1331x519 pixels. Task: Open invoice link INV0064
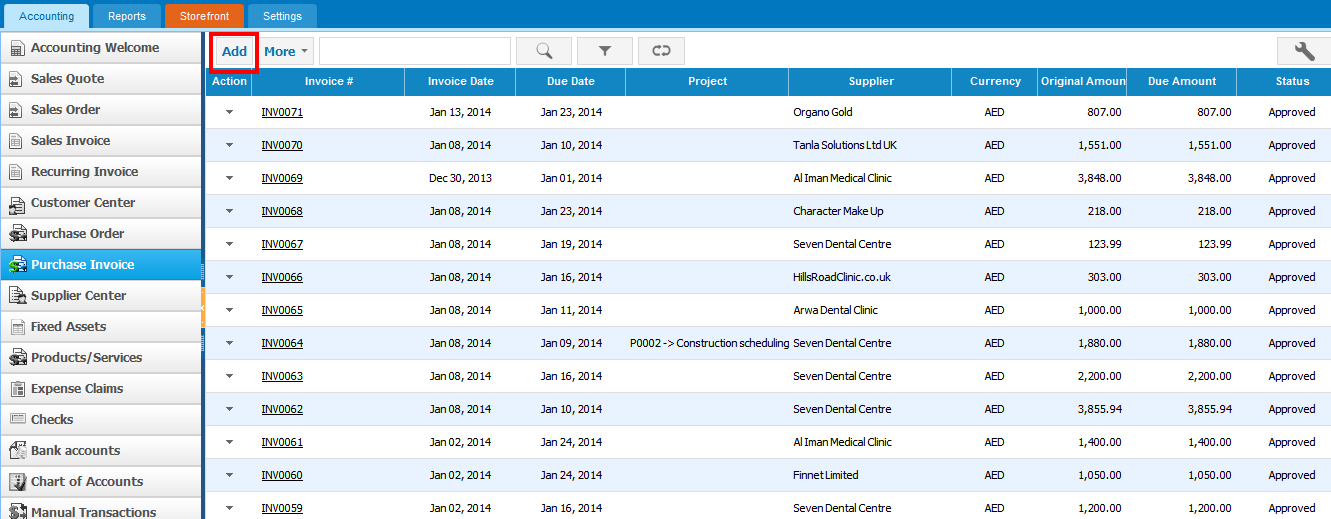282,343
